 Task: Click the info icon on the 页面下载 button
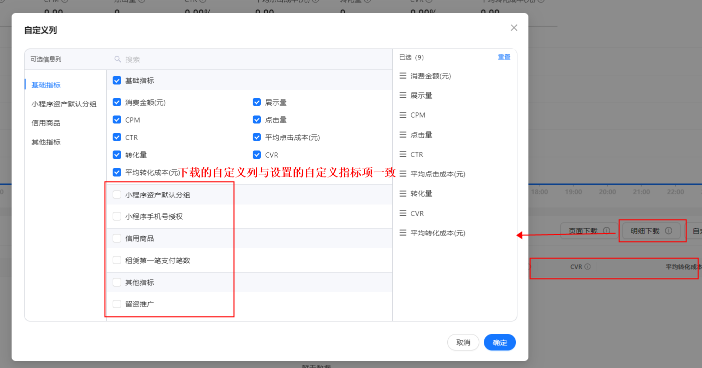click(x=607, y=230)
